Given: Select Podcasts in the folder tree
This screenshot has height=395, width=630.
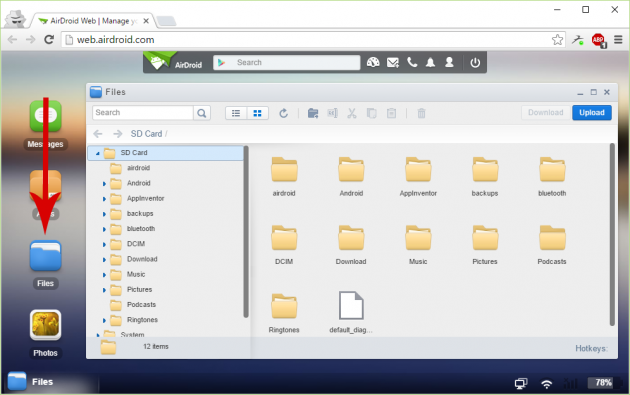Looking at the screenshot, I should point(141,305).
